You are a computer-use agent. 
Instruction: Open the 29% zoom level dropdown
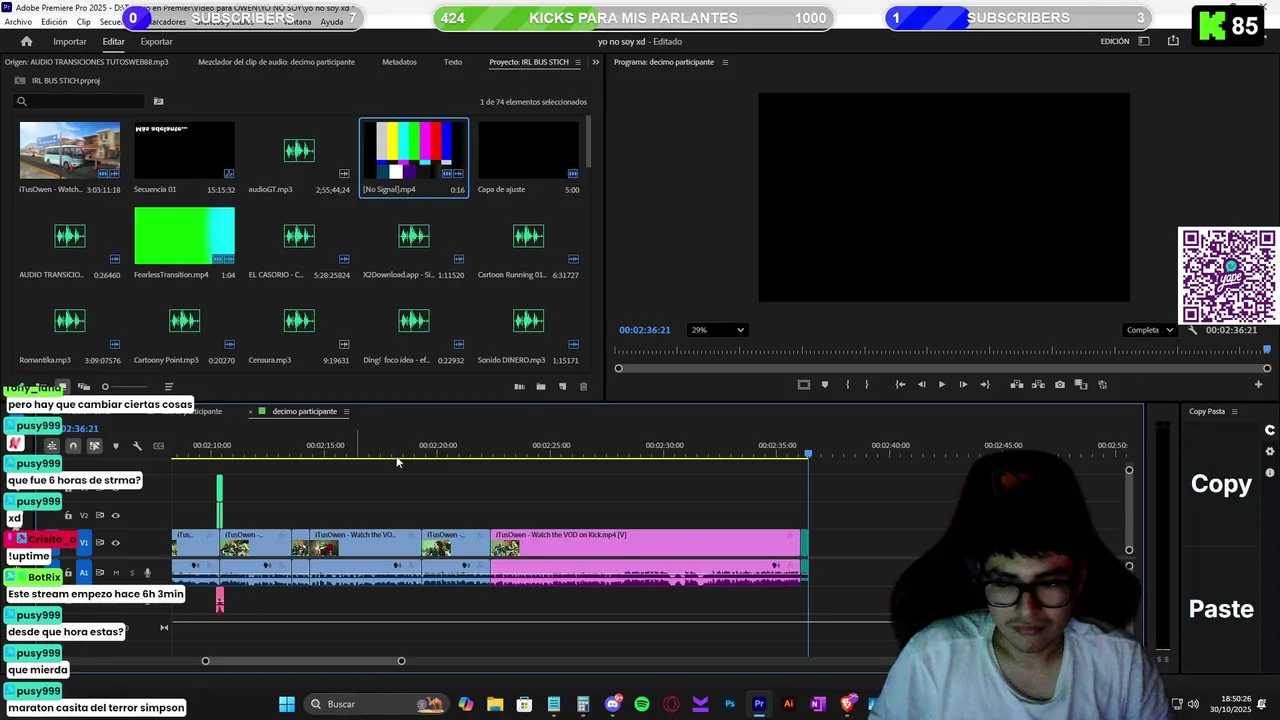(x=717, y=330)
